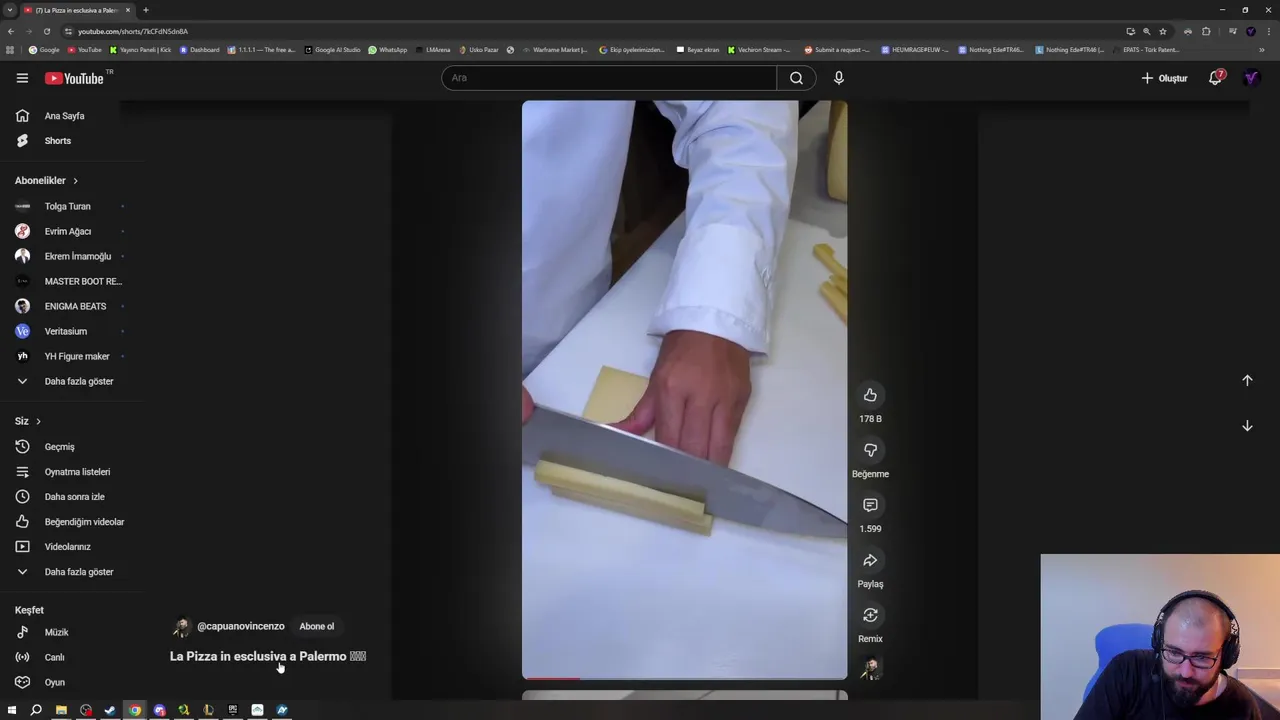The image size is (1280, 720).
Task: Open Shorts in the sidebar
Action: (57, 141)
